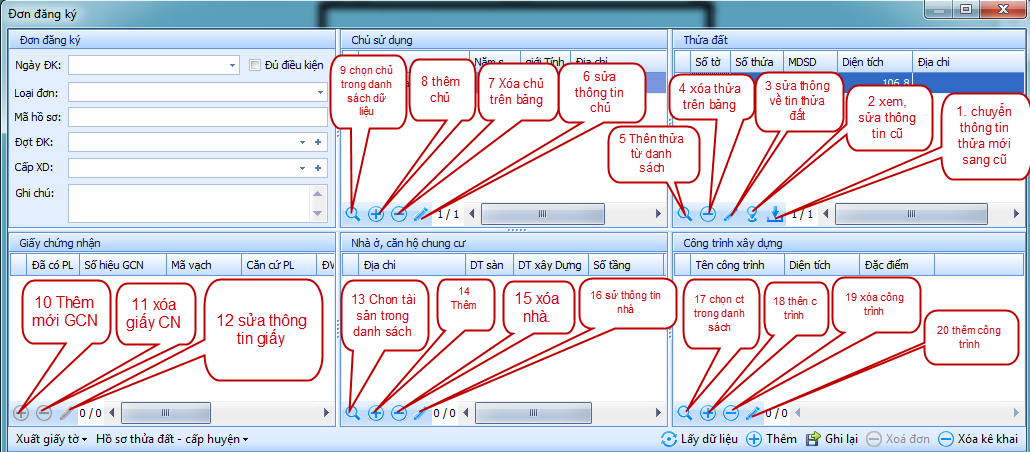Click download arrow icon in Thửa đất panel

(x=774, y=213)
